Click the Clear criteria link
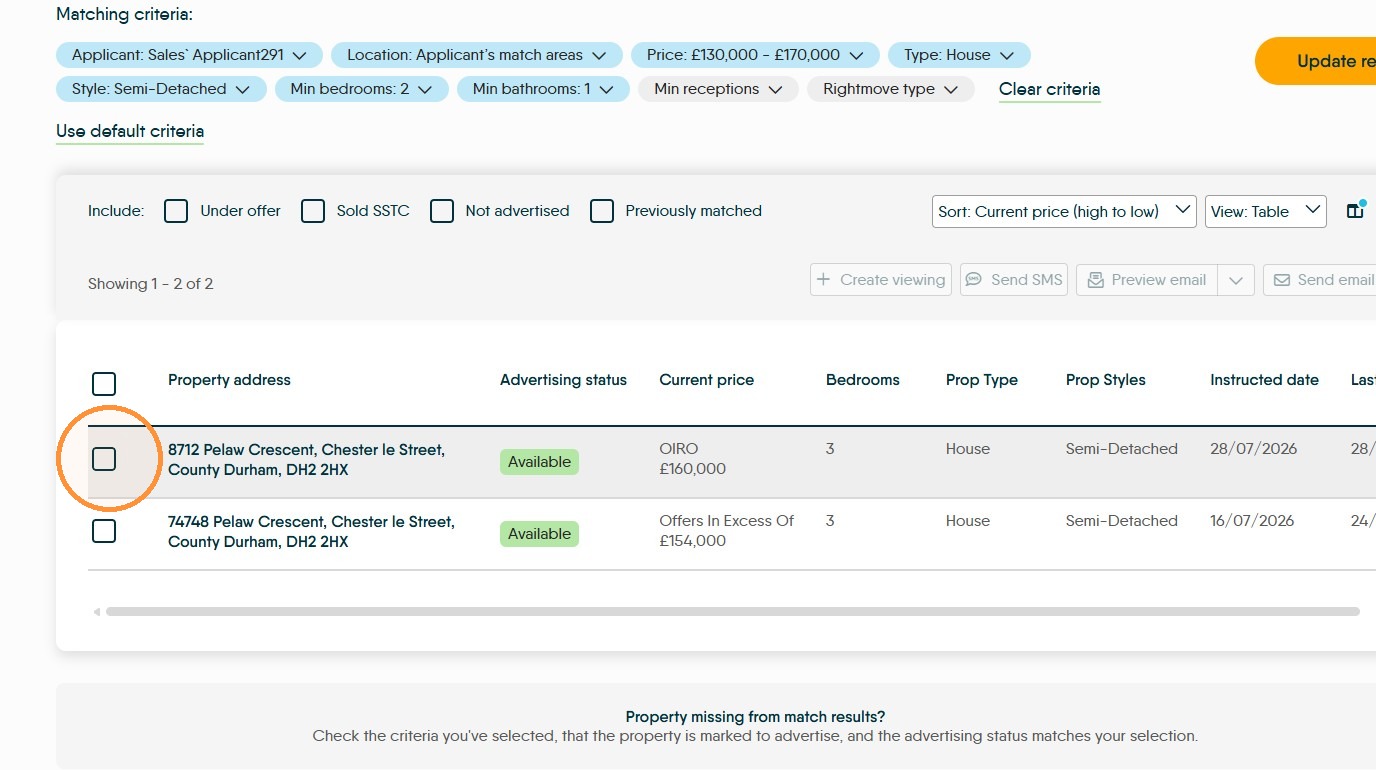 tap(1050, 89)
